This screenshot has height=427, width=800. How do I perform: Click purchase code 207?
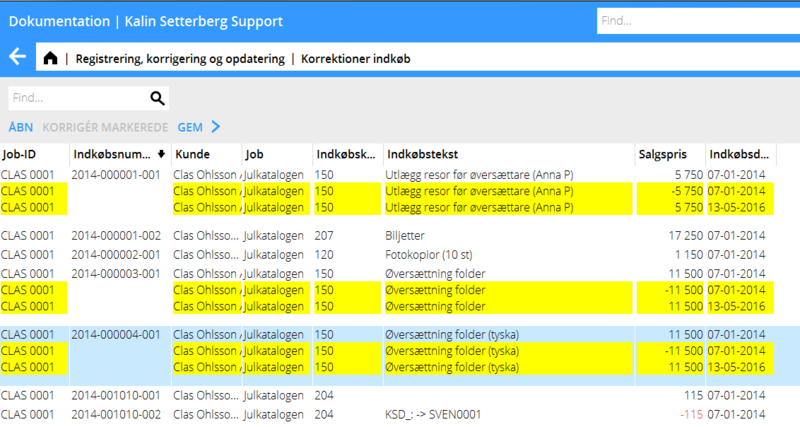tap(324, 236)
